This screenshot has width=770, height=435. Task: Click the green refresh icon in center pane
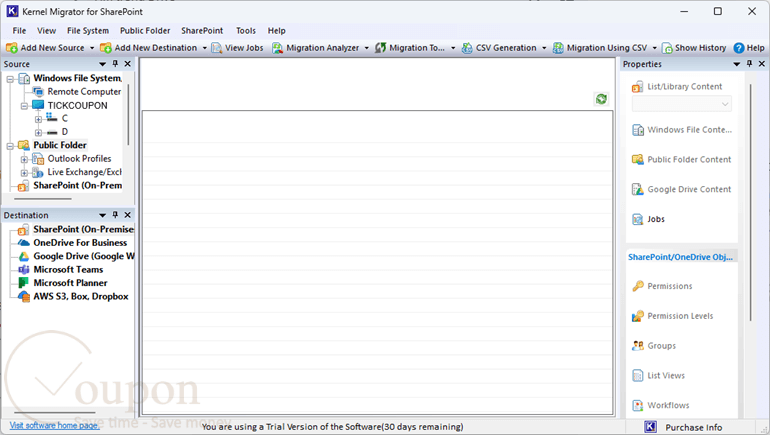coord(601,99)
